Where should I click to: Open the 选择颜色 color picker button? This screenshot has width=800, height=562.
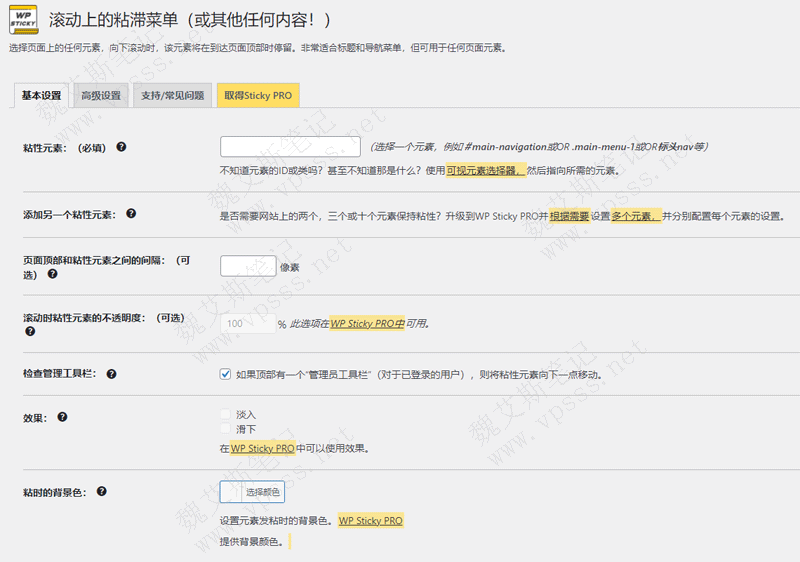tap(252, 492)
